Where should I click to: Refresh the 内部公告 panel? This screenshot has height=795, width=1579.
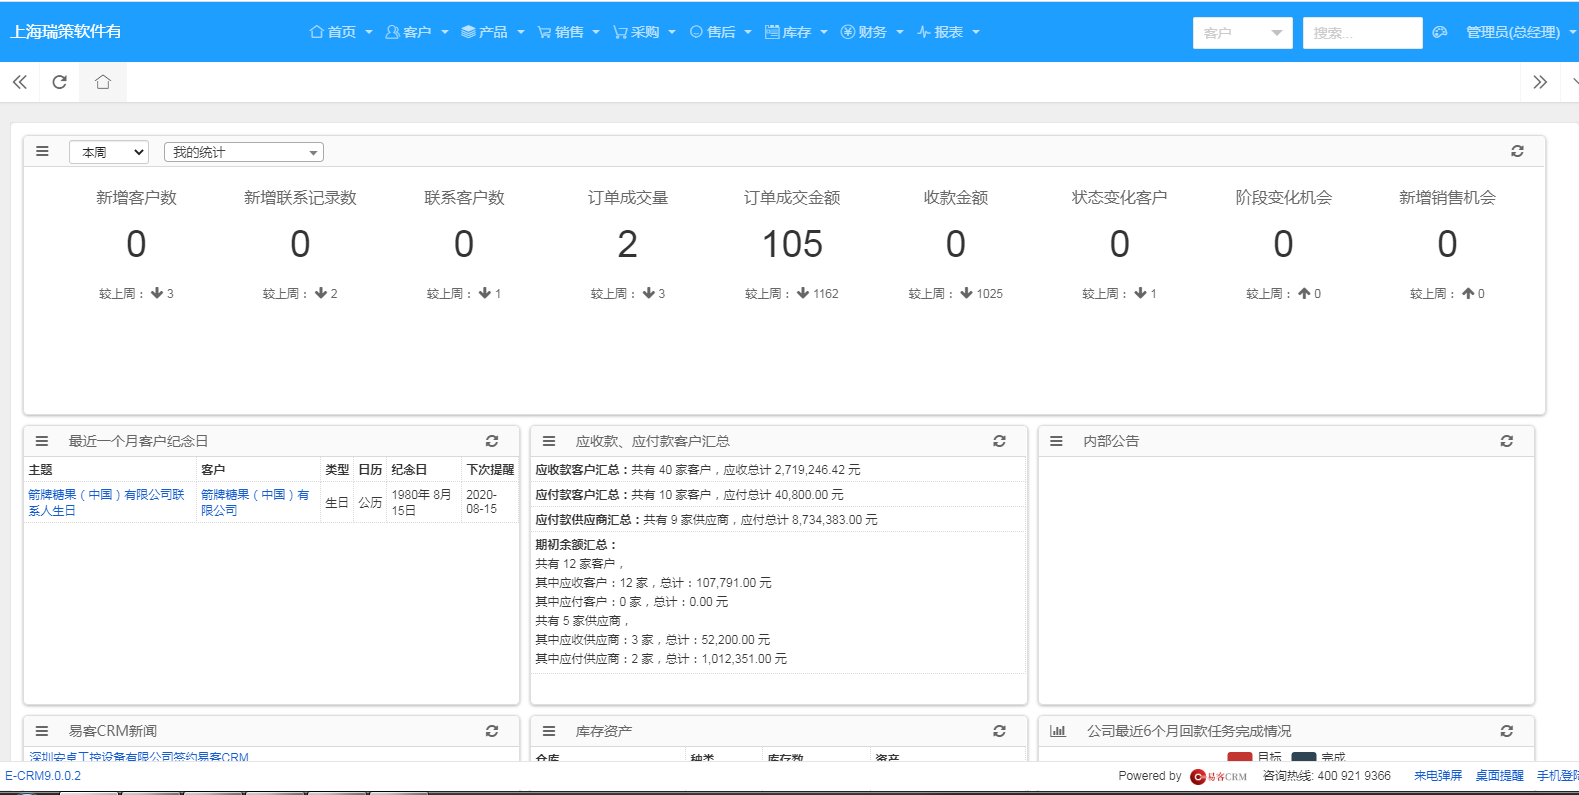(x=1506, y=441)
